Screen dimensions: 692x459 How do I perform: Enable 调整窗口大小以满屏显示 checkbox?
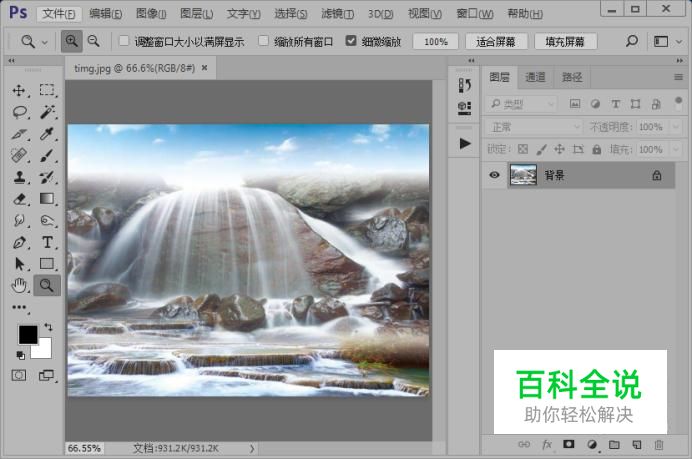[x=124, y=41]
